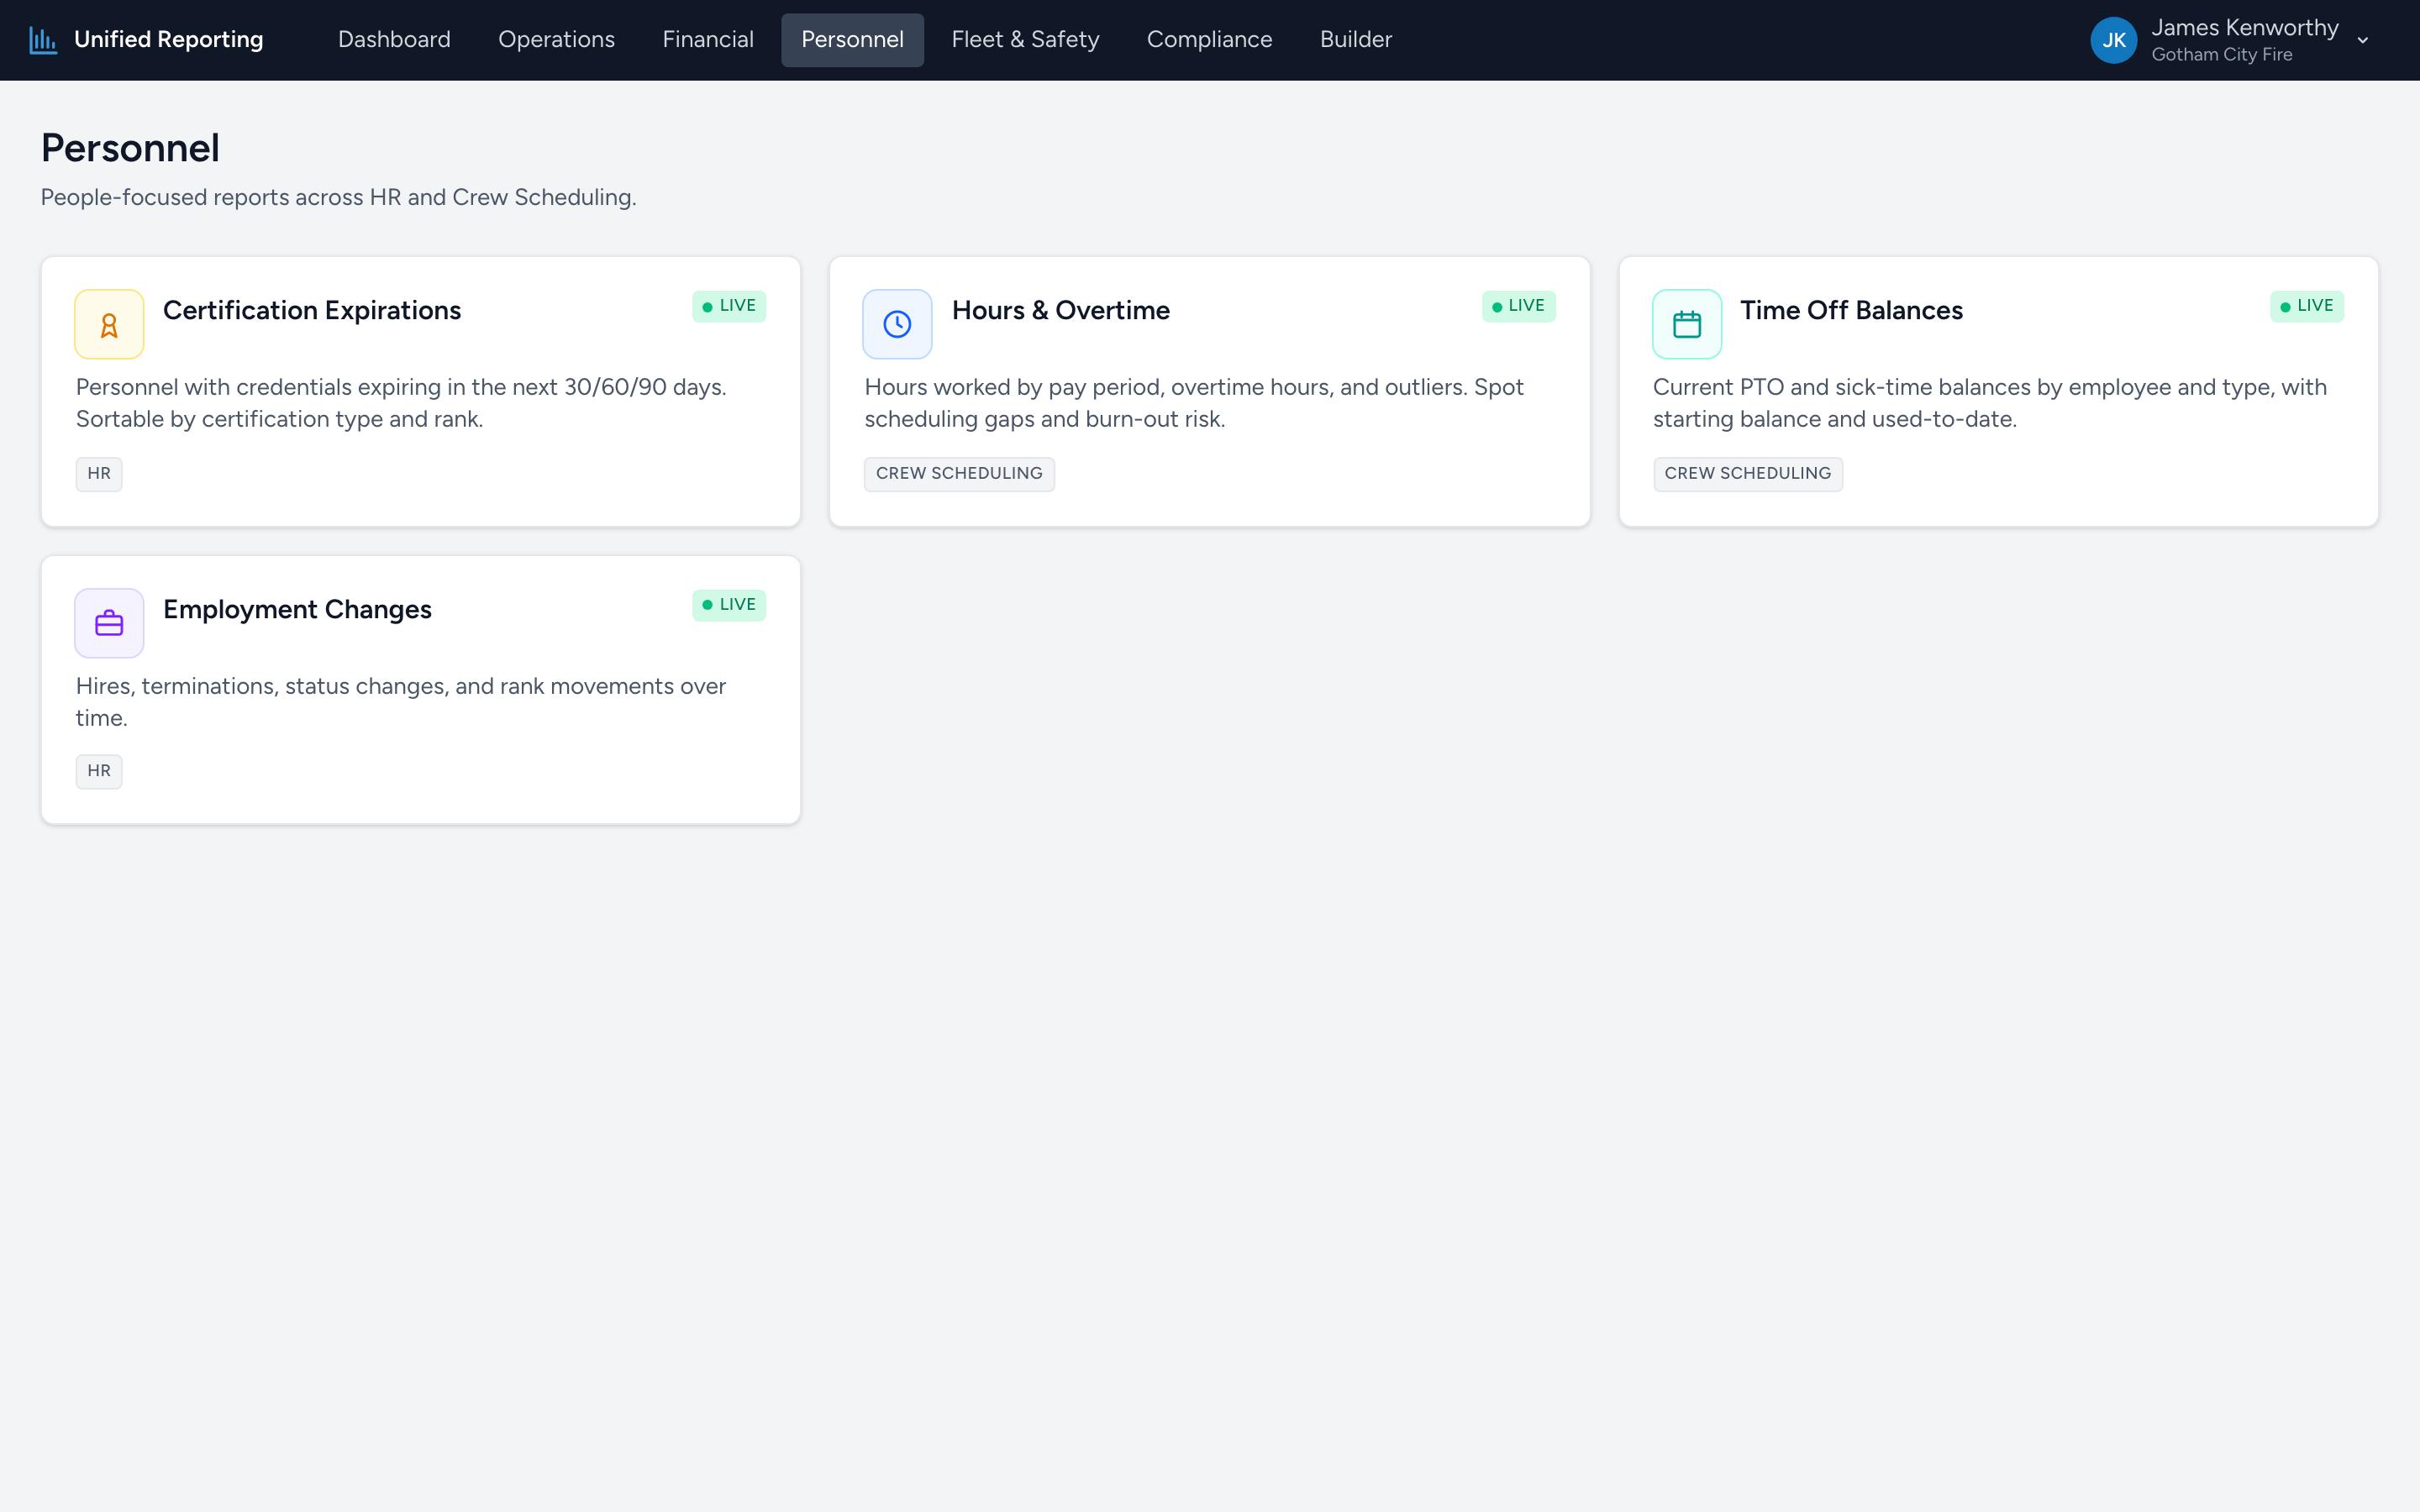The image size is (2420, 1512).
Task: Open the Certification Expirations report title
Action: click(312, 311)
